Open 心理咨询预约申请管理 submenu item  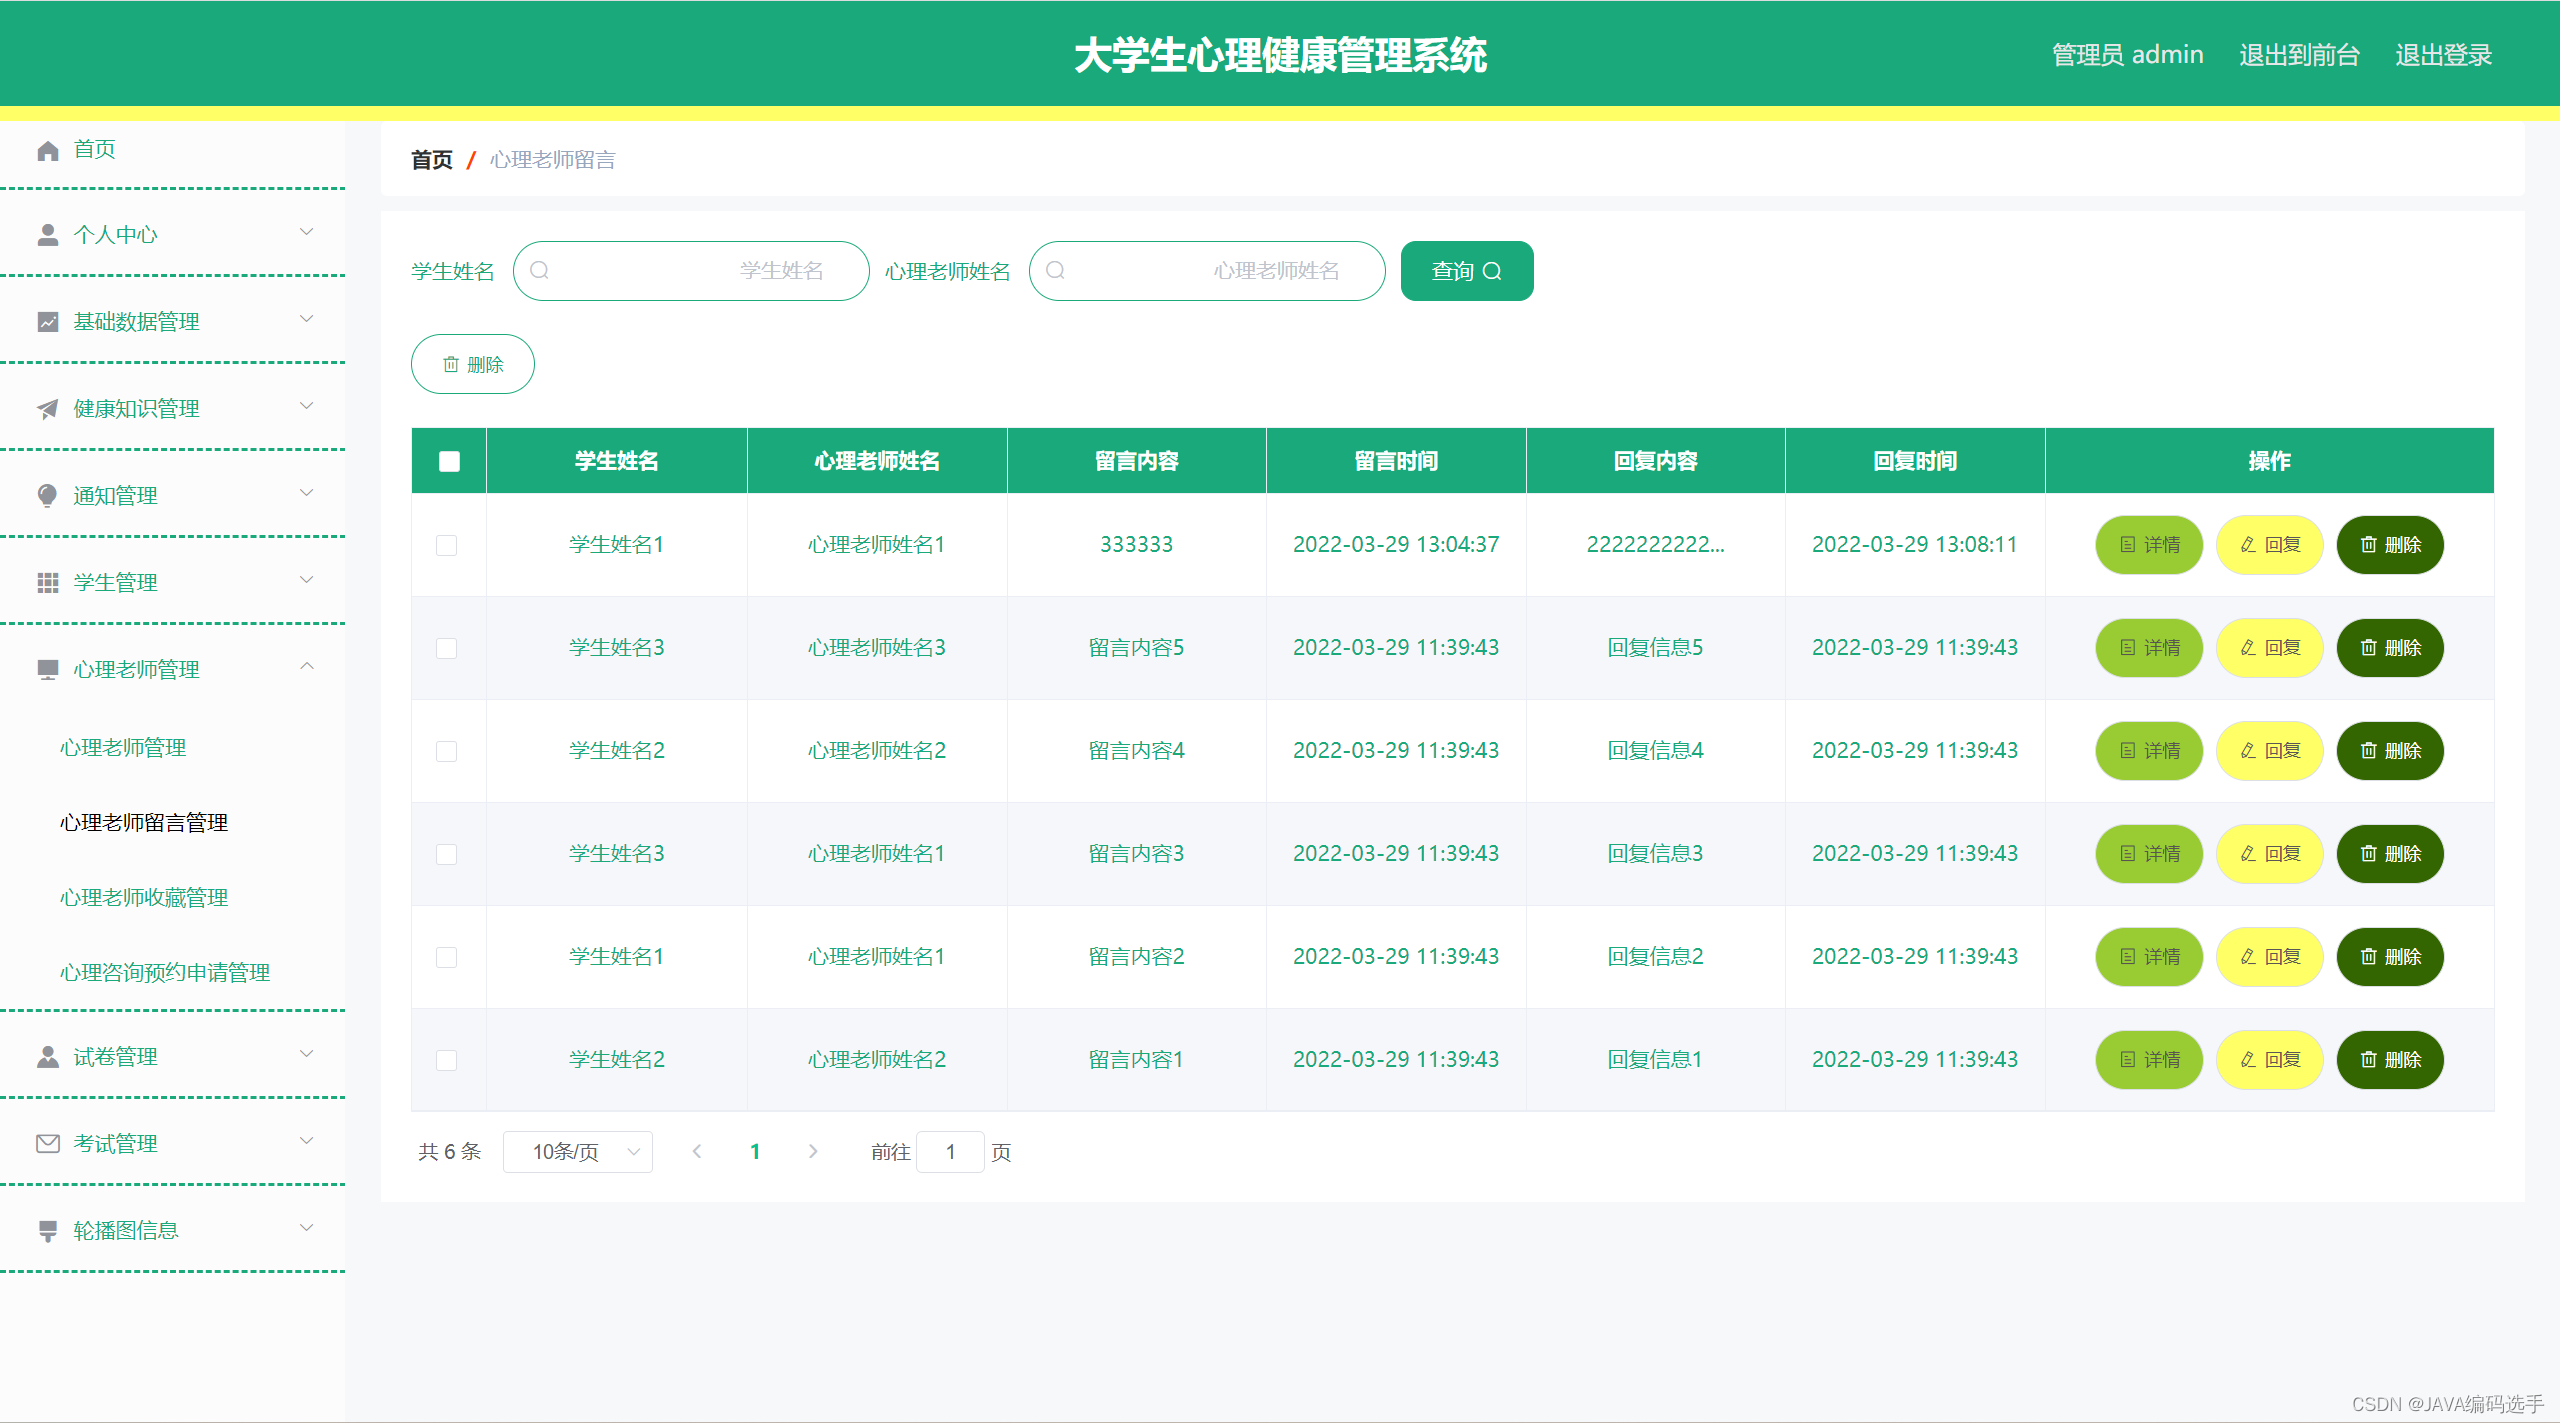pyautogui.click(x=165, y=973)
